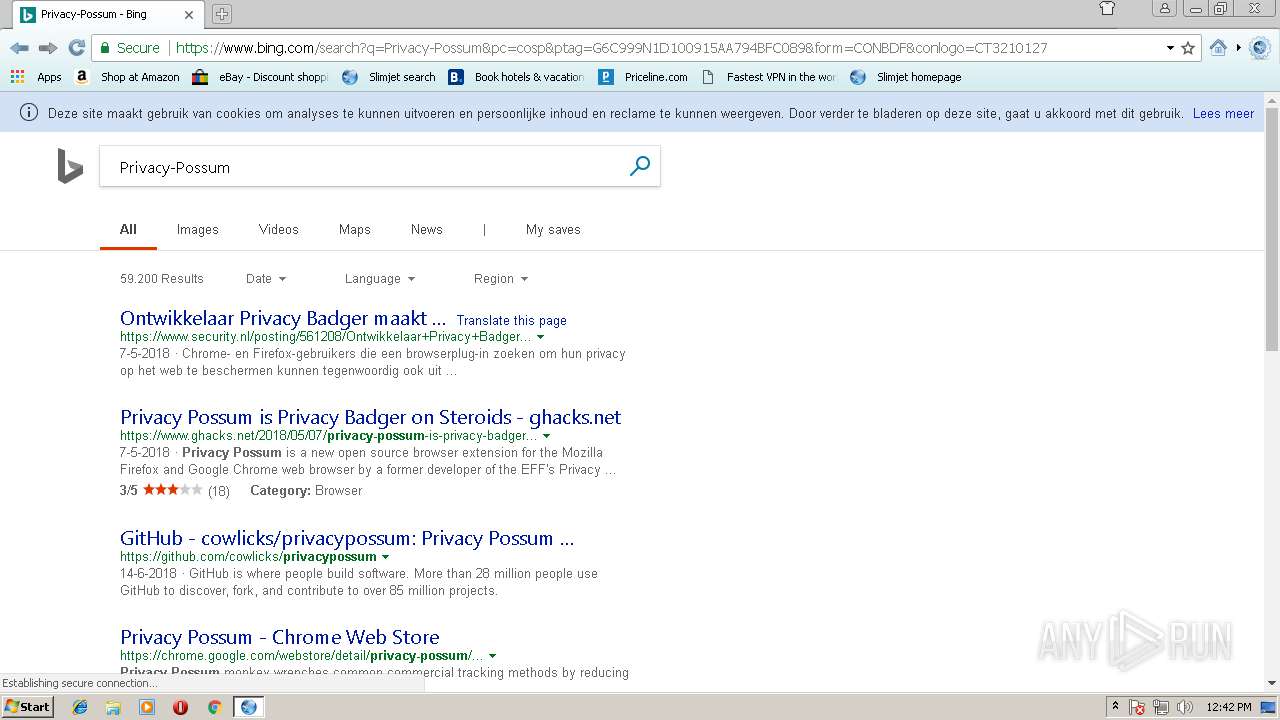Click the volume icon in system tray
Viewport: 1280px width, 720px height.
(x=1185, y=707)
